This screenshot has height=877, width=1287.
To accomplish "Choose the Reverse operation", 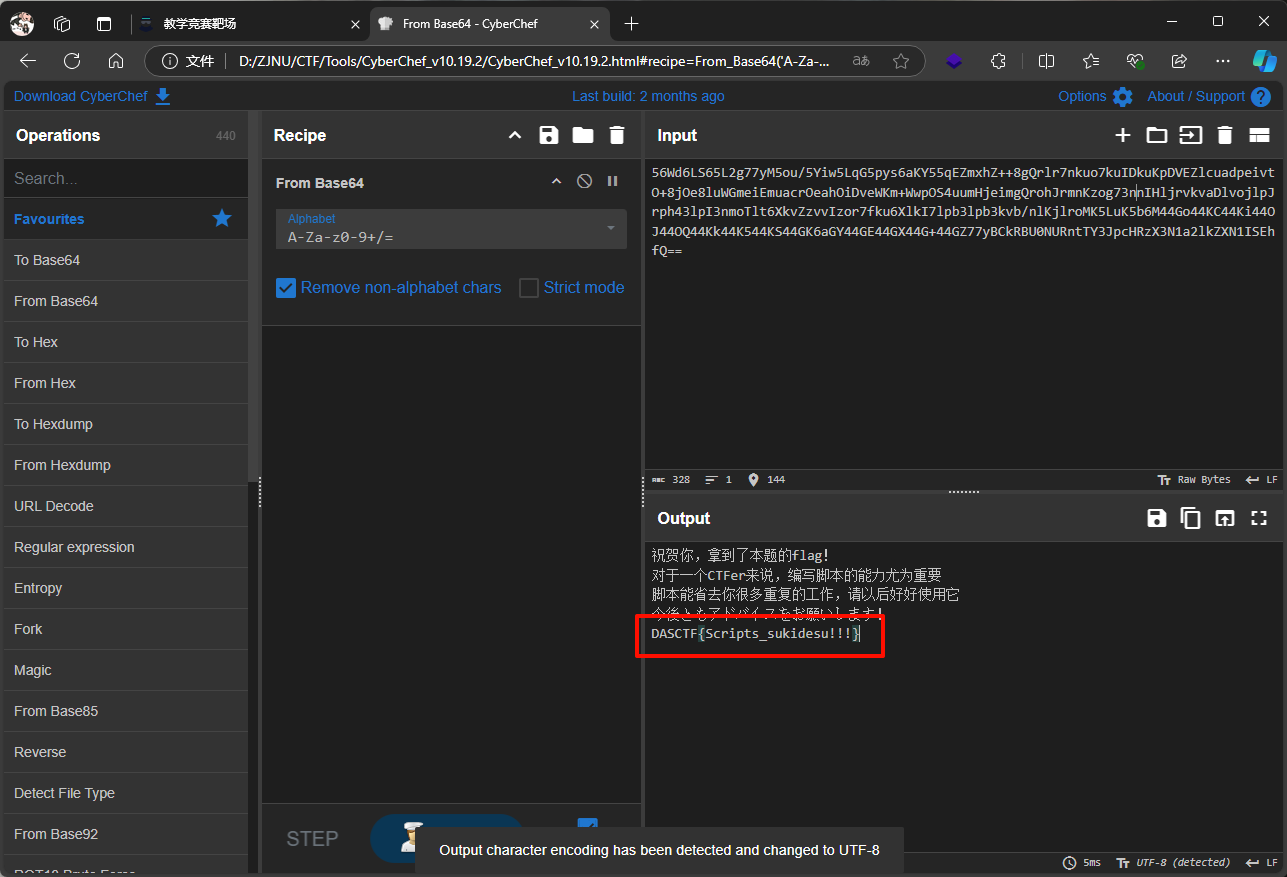I will pos(126,752).
